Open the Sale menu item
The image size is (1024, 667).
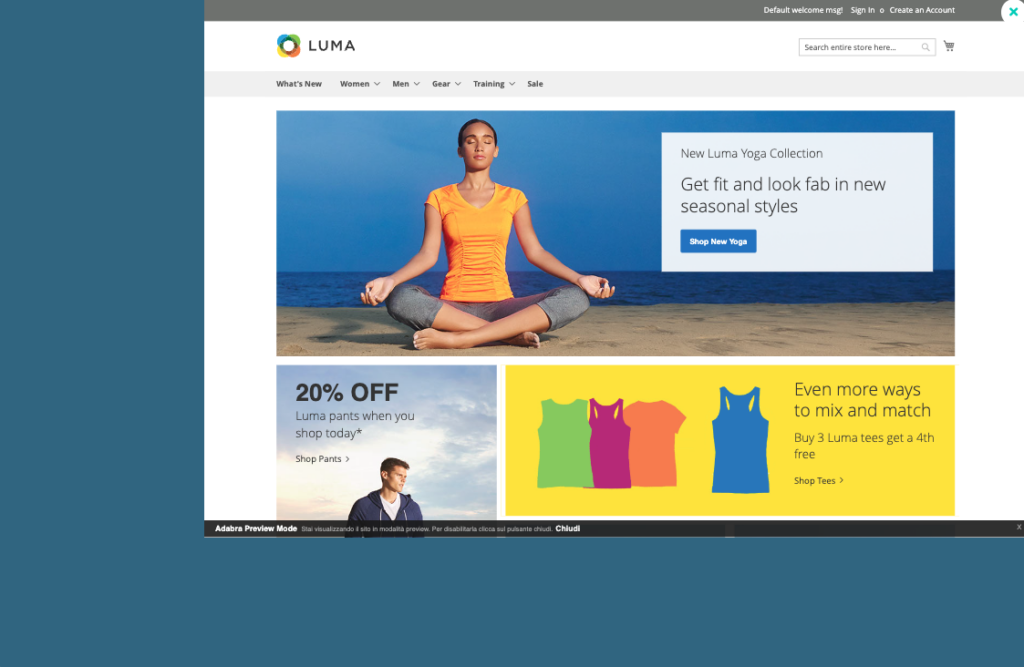(535, 84)
